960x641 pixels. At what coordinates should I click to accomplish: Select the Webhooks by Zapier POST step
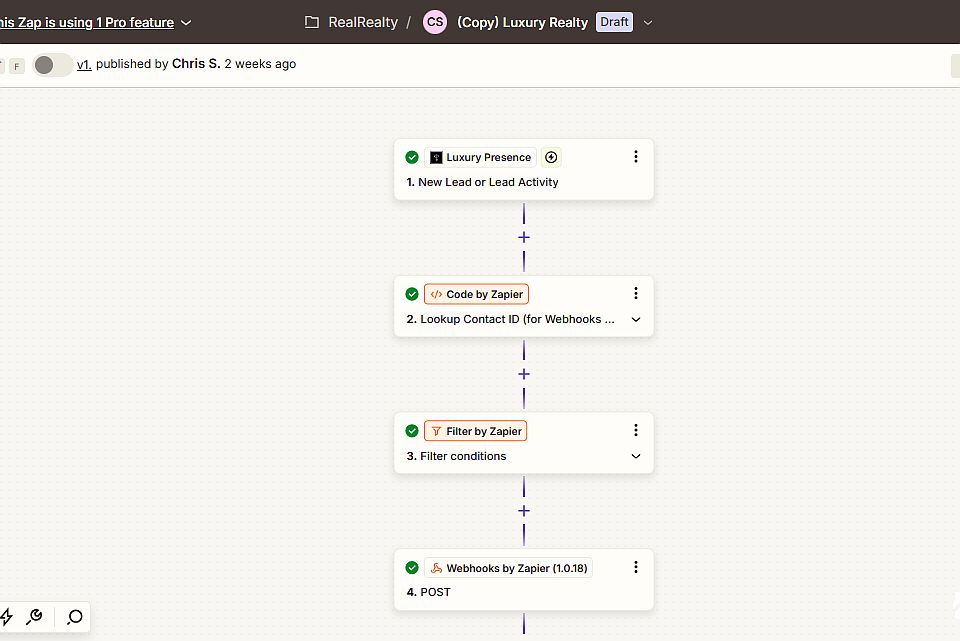(524, 580)
